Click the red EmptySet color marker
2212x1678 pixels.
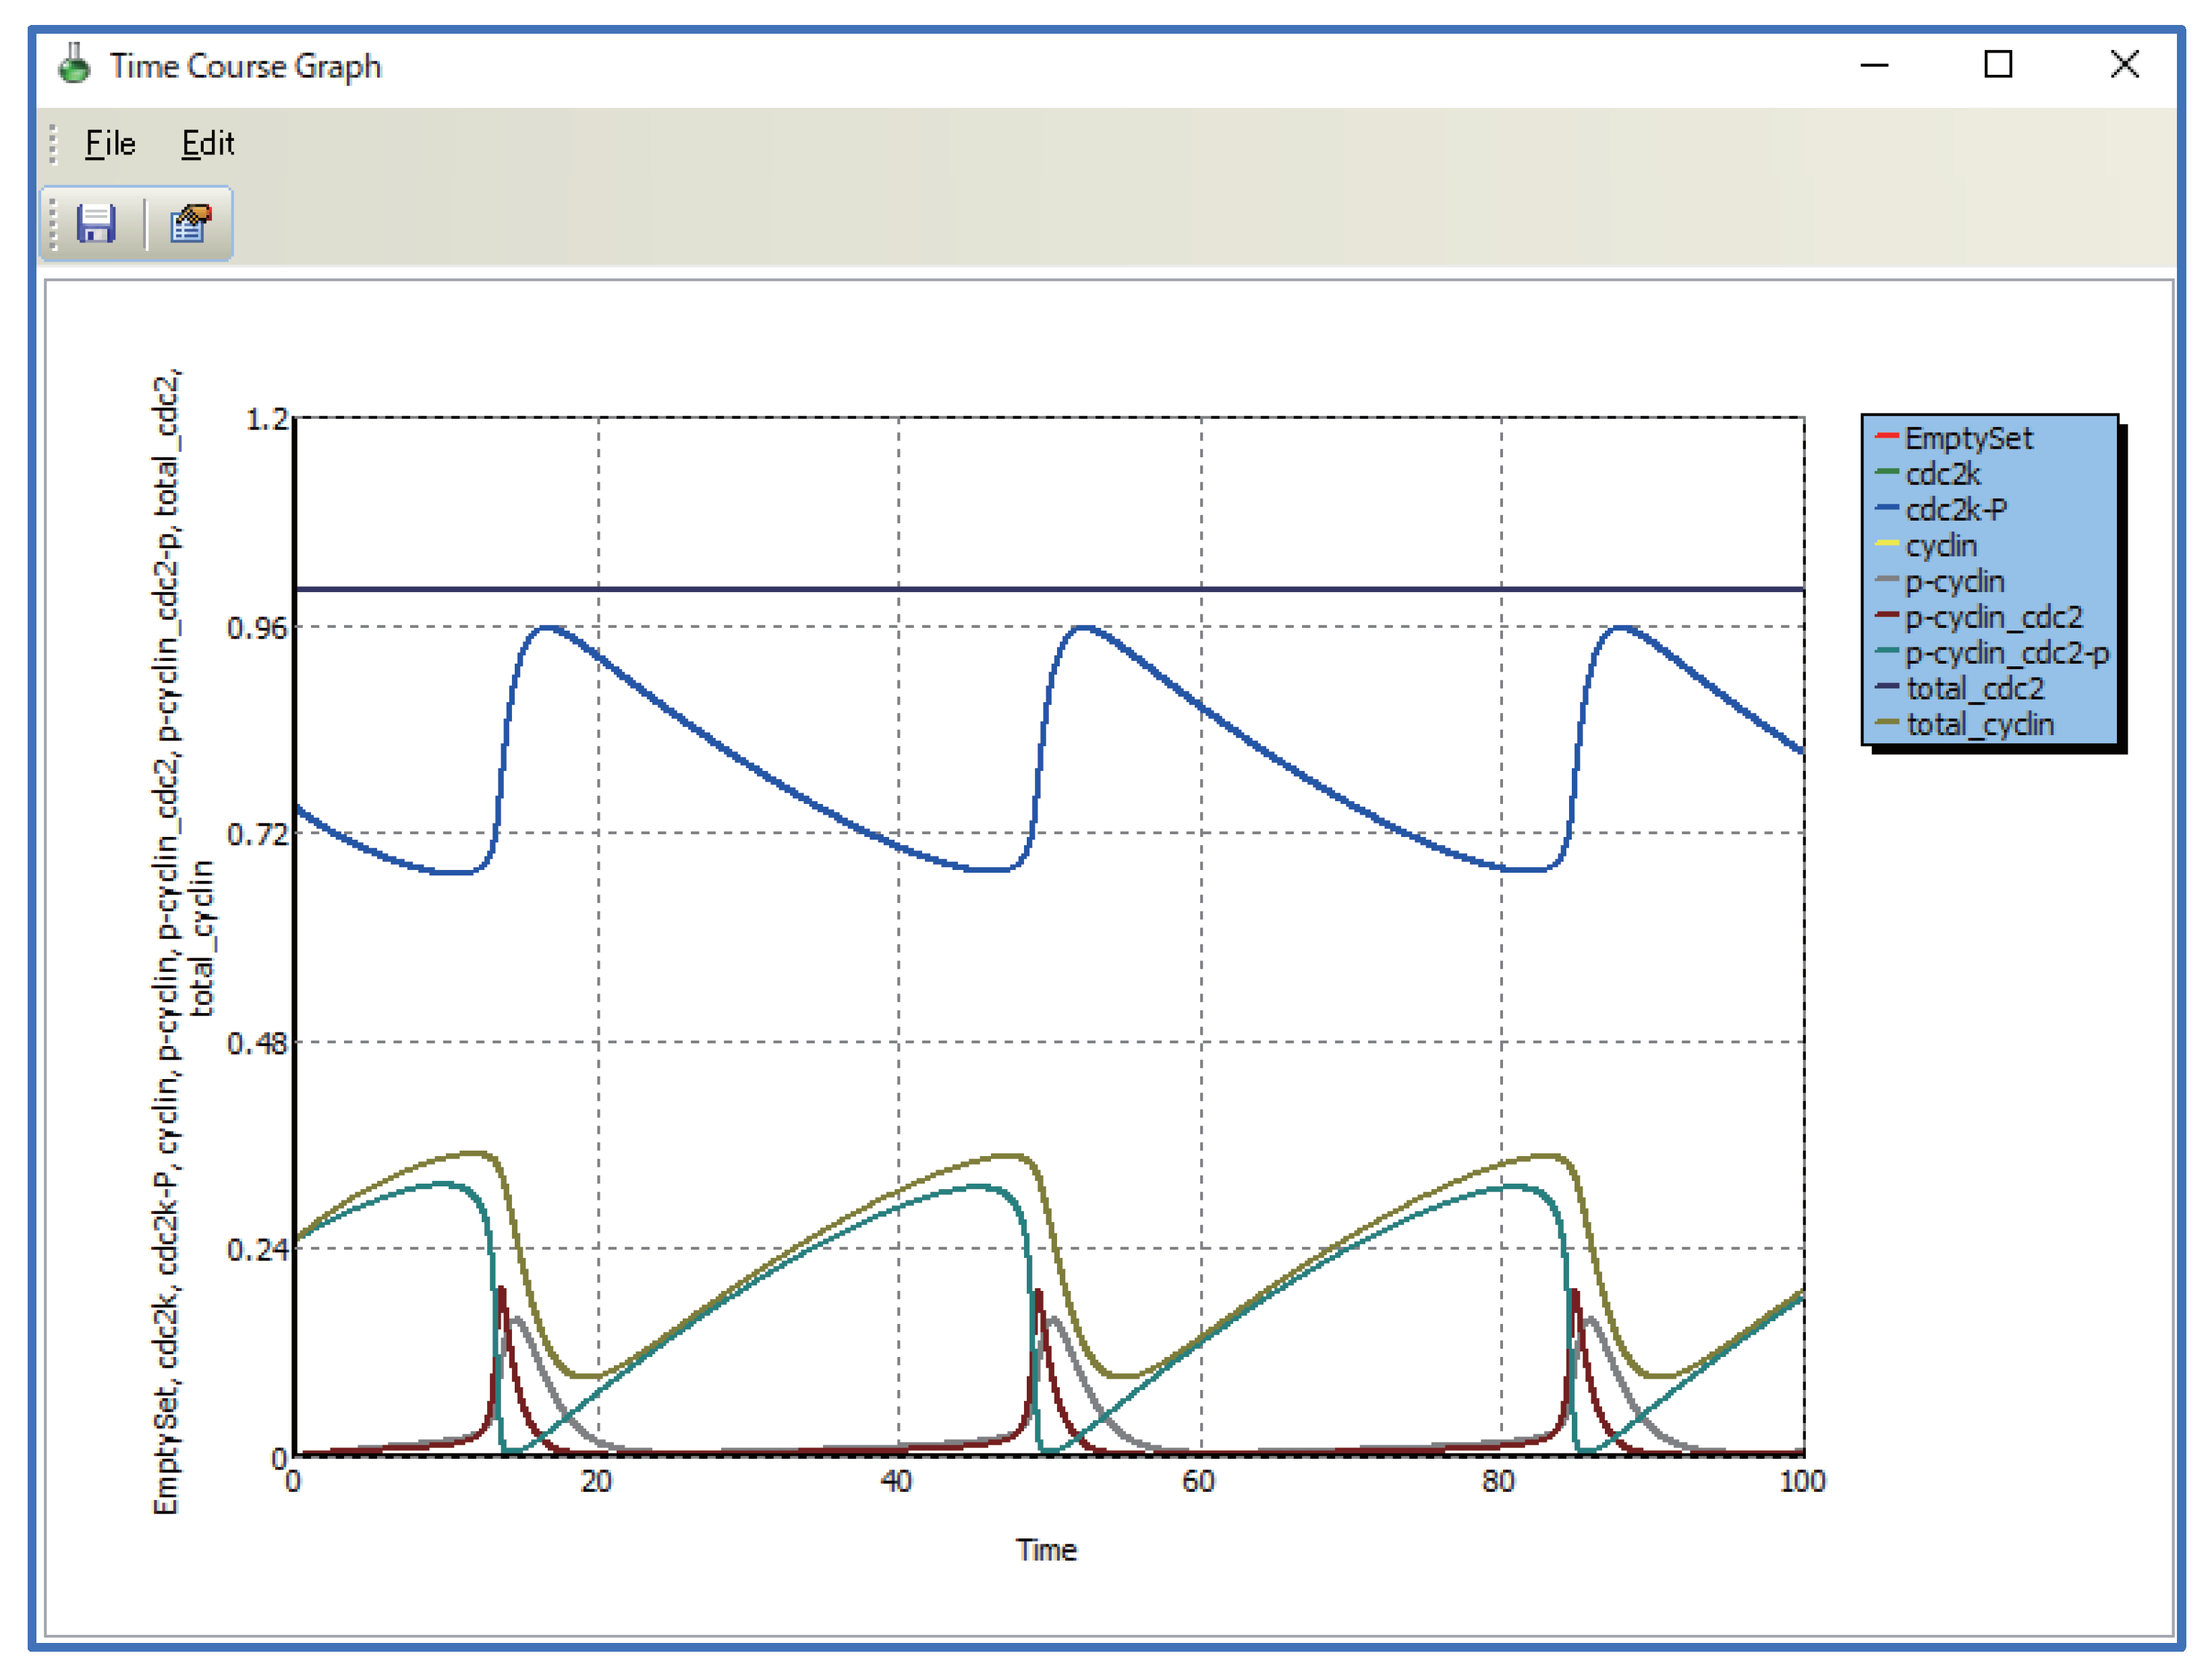coord(1886,436)
